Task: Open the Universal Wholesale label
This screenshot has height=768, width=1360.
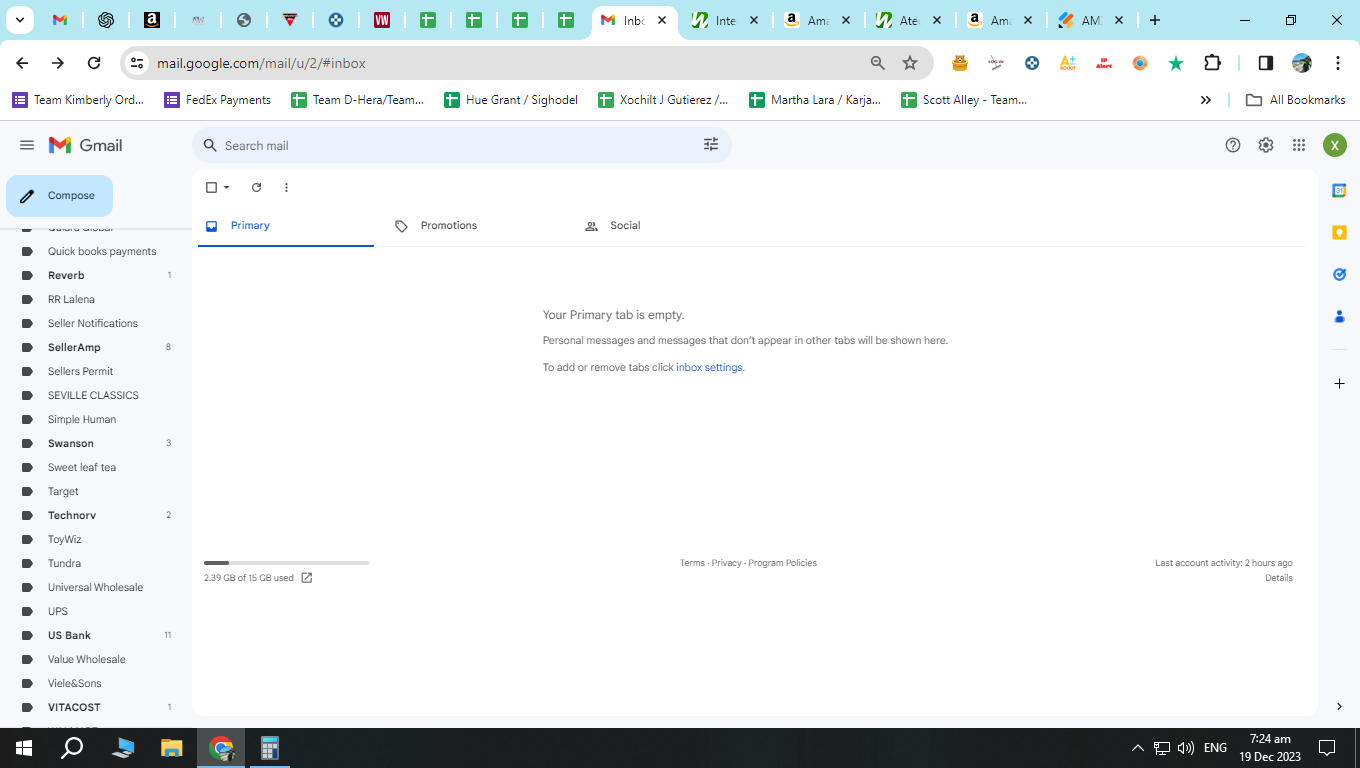Action: (96, 587)
